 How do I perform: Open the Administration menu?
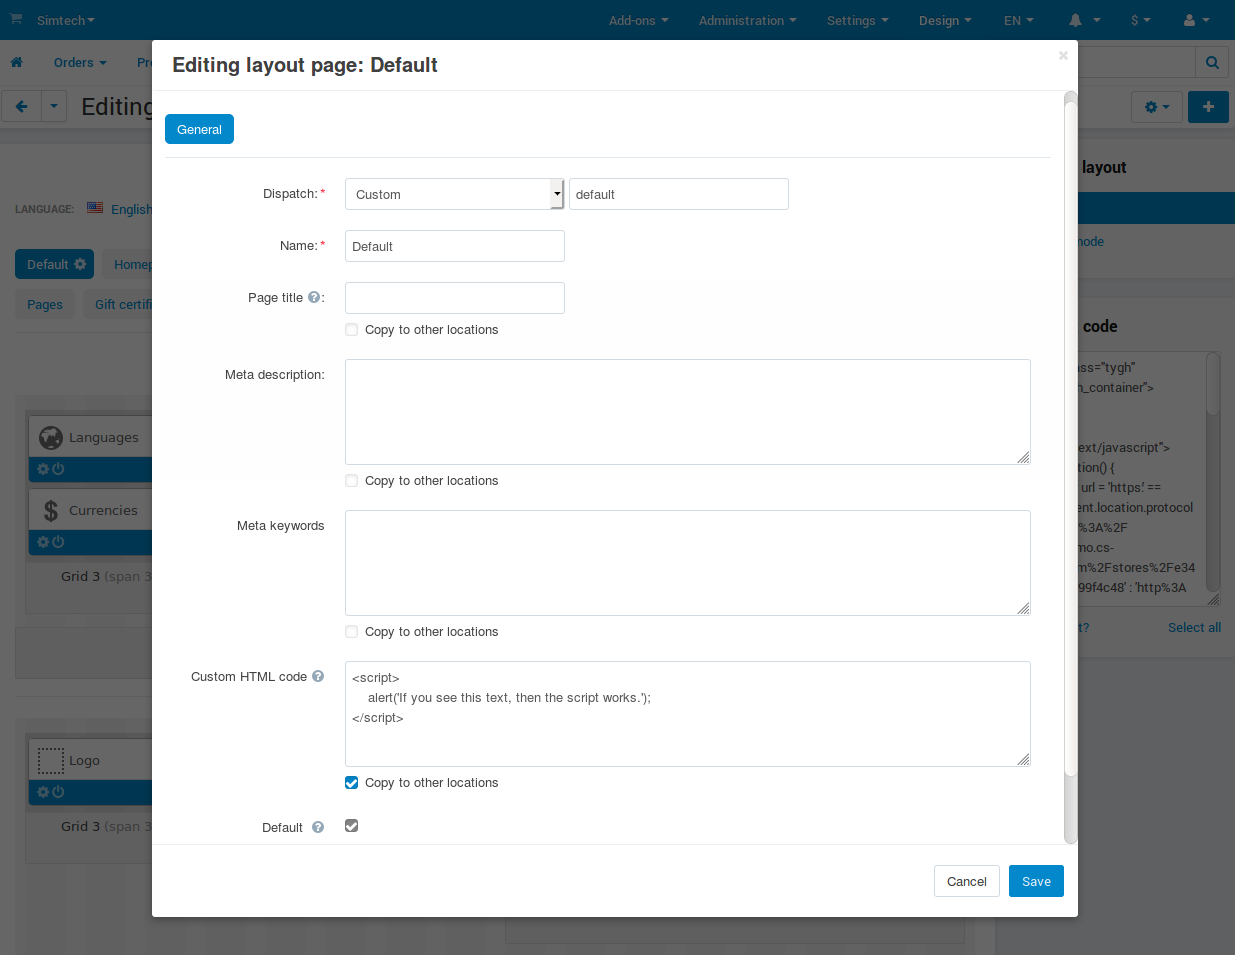[x=748, y=20]
